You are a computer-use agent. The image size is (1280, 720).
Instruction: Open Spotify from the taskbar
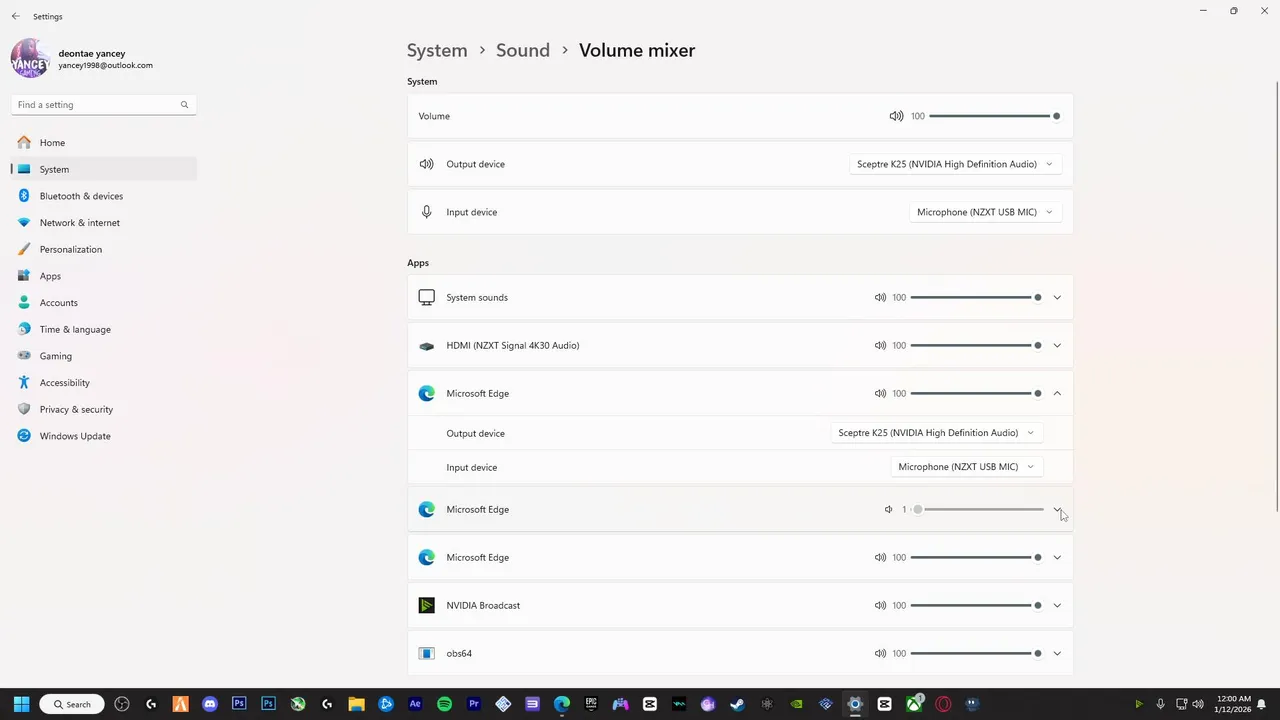coord(445,704)
